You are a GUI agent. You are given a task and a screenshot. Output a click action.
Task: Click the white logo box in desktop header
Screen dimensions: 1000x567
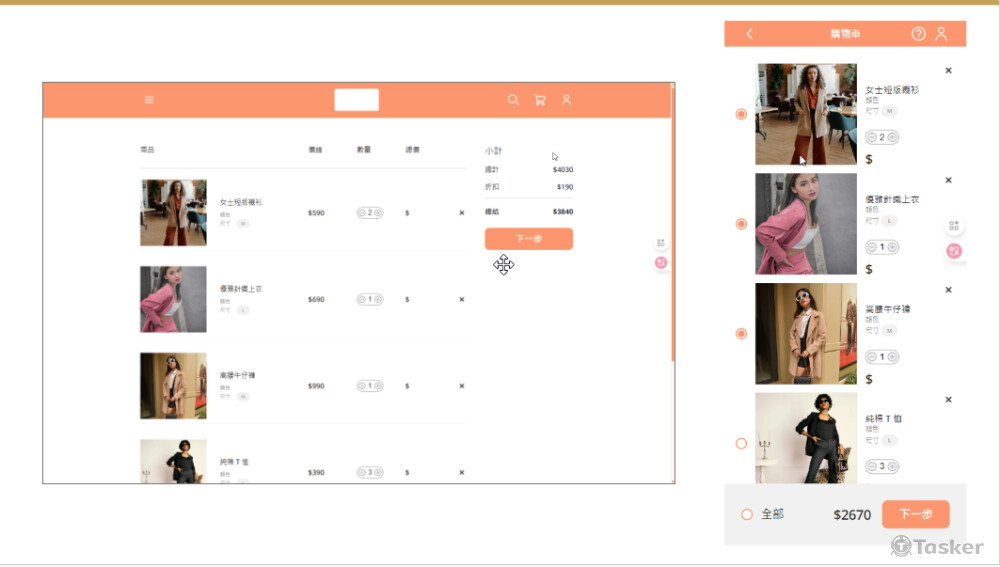click(356, 100)
